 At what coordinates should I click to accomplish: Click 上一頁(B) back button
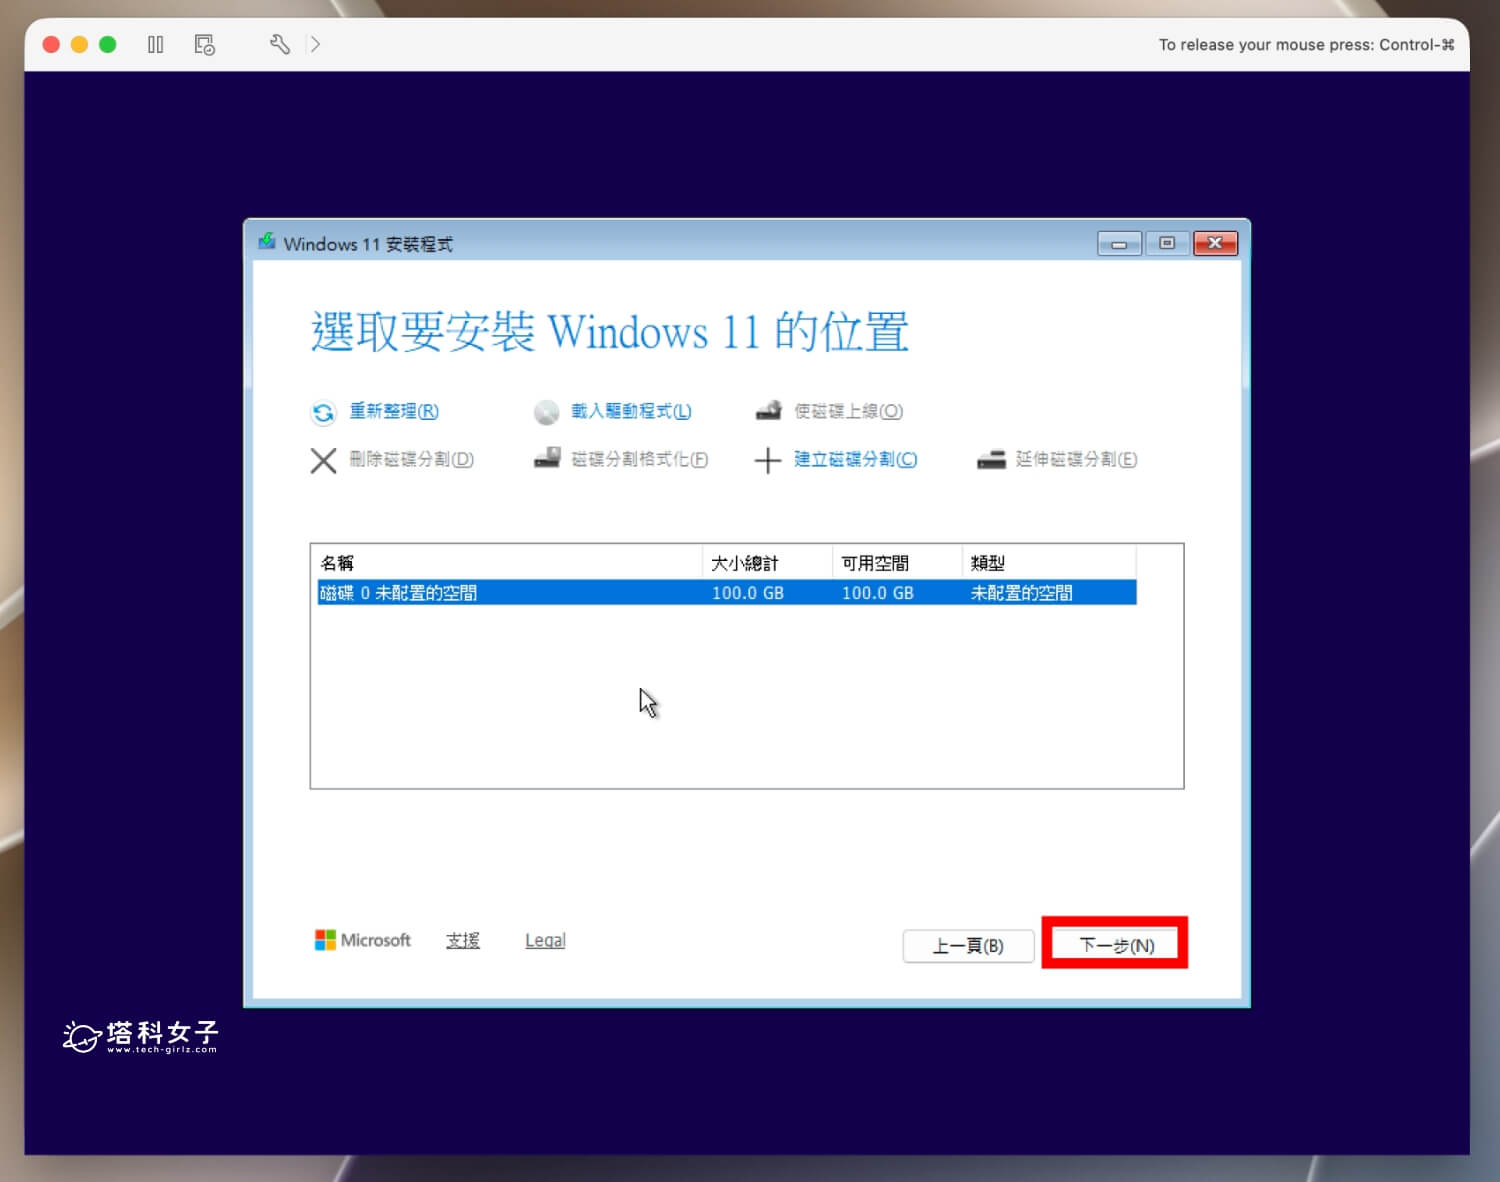click(x=968, y=946)
